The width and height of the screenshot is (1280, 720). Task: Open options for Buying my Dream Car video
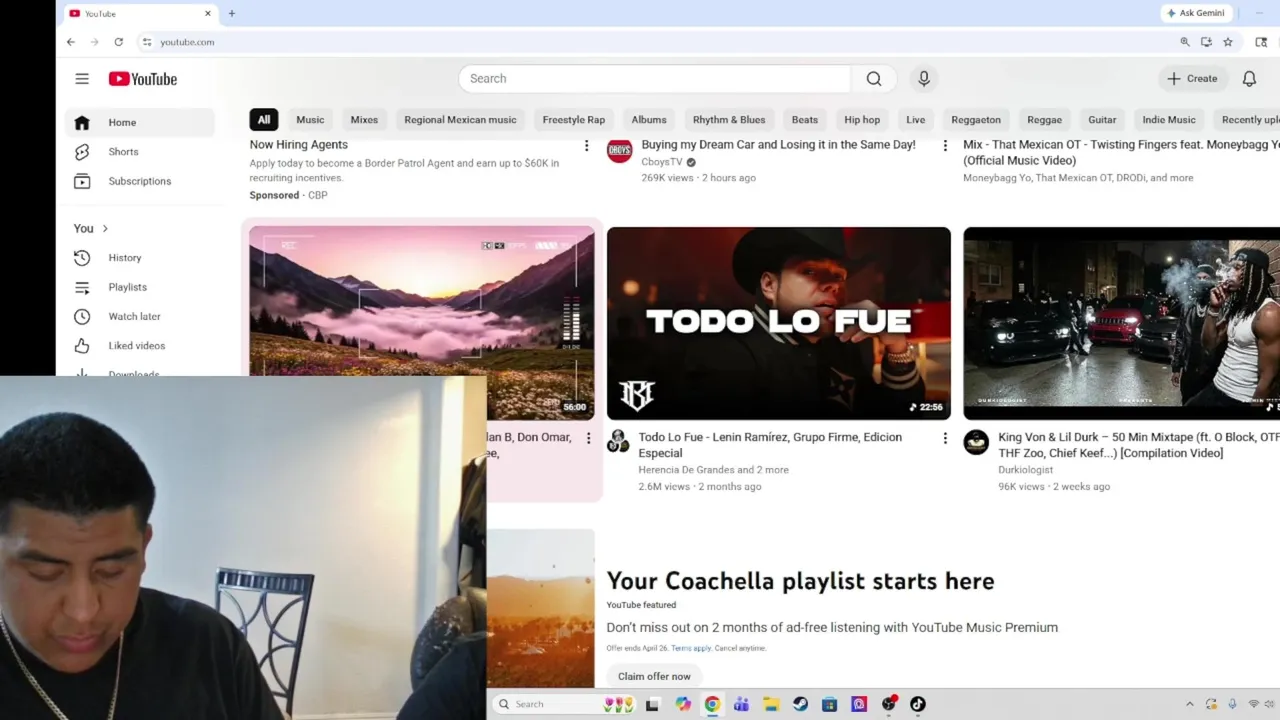pos(945,146)
